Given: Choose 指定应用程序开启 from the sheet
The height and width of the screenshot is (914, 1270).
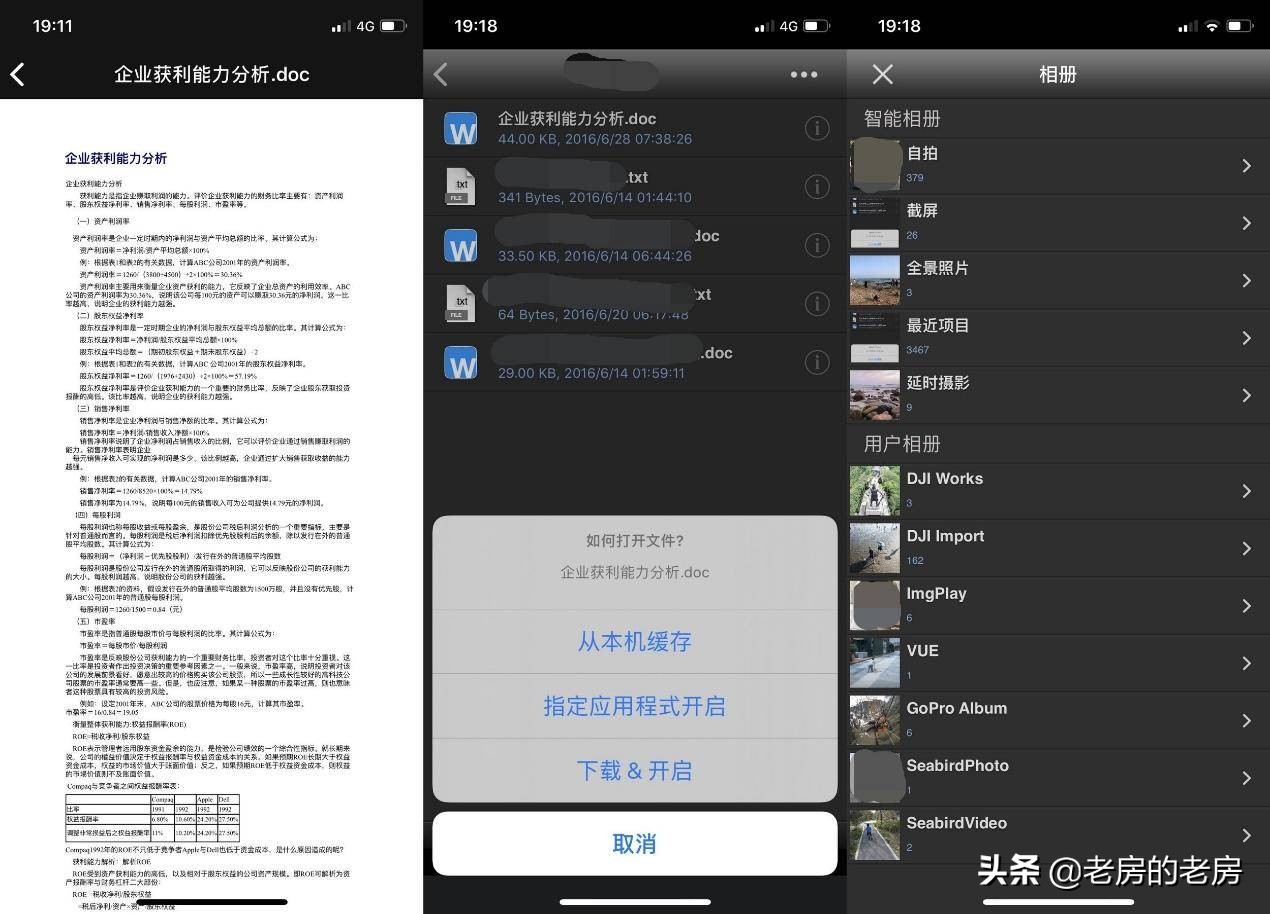Looking at the screenshot, I should tap(634, 706).
